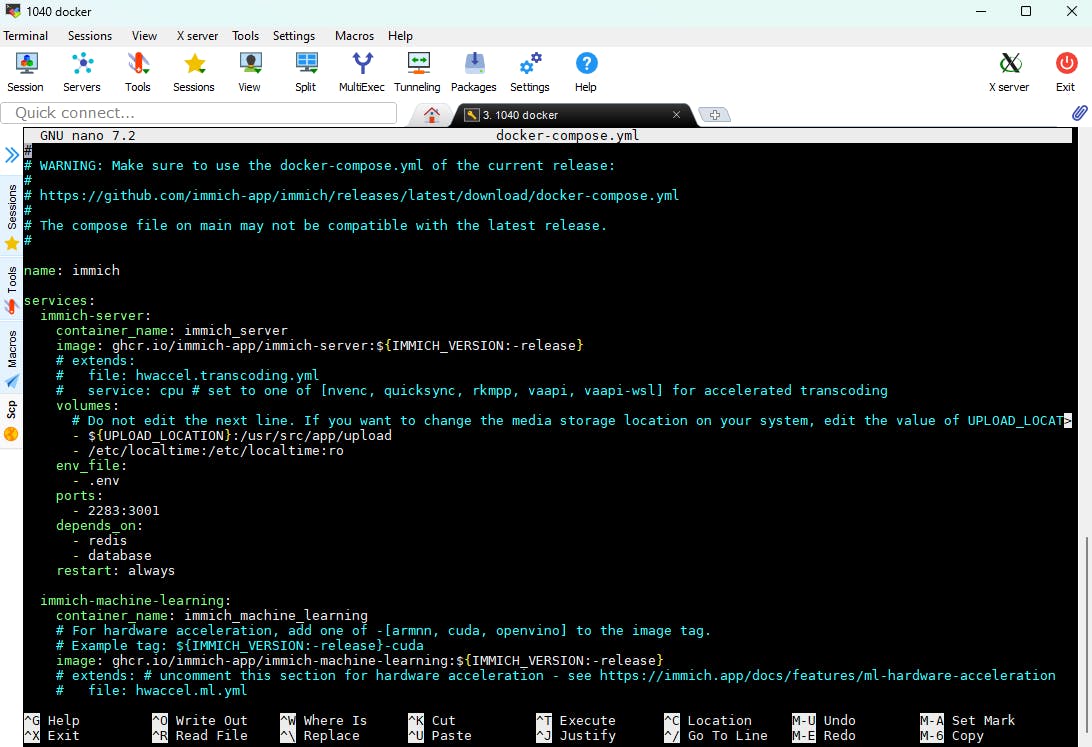Click the nano 'Replace' shortcut
This screenshot has width=1092, height=747.
(x=320, y=736)
